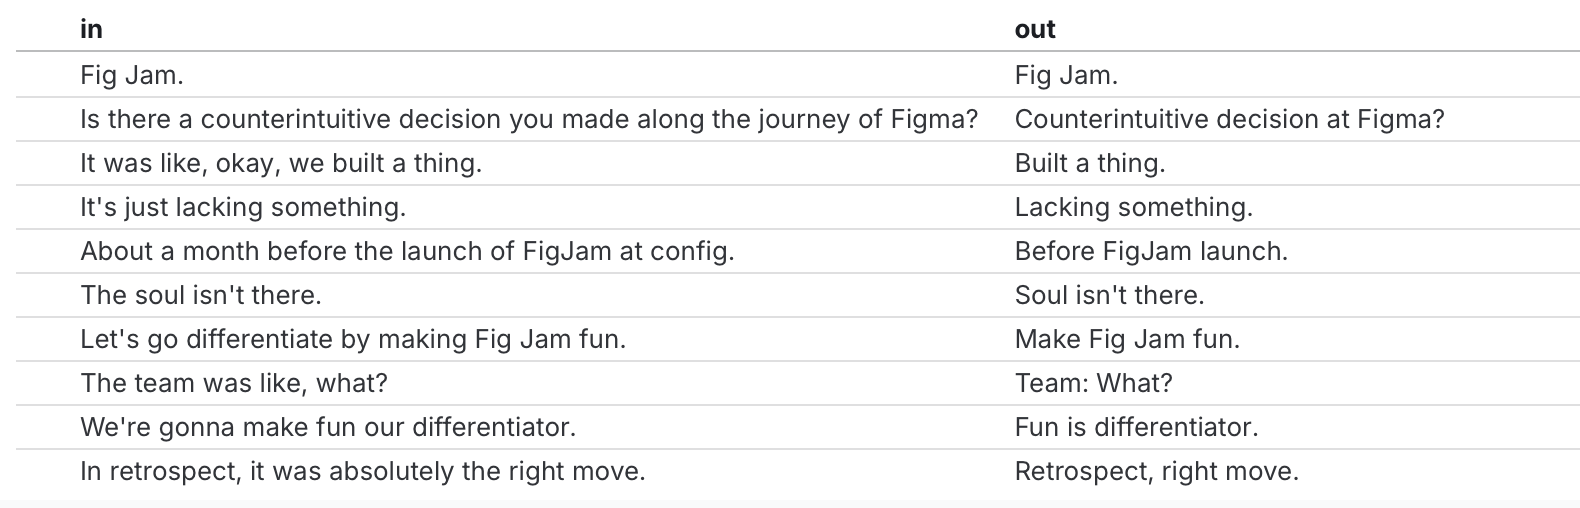Screen dimensions: 1580x508
Task: Click the "Soul isn't there." output cell
Action: 1109,295
